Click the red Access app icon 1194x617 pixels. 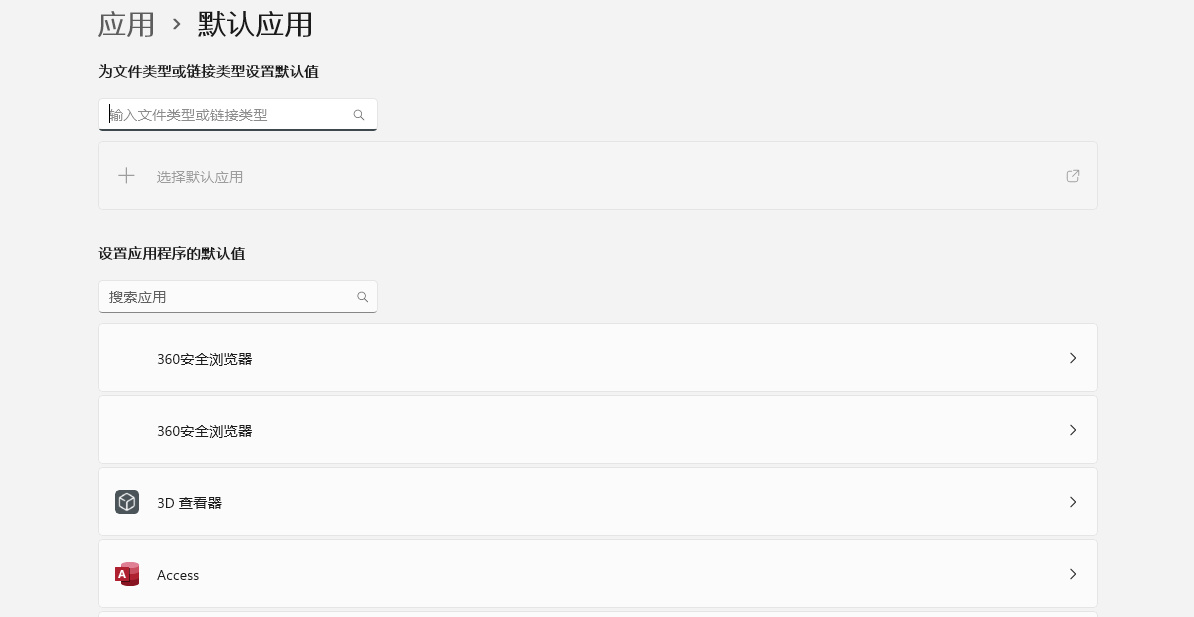pos(127,574)
